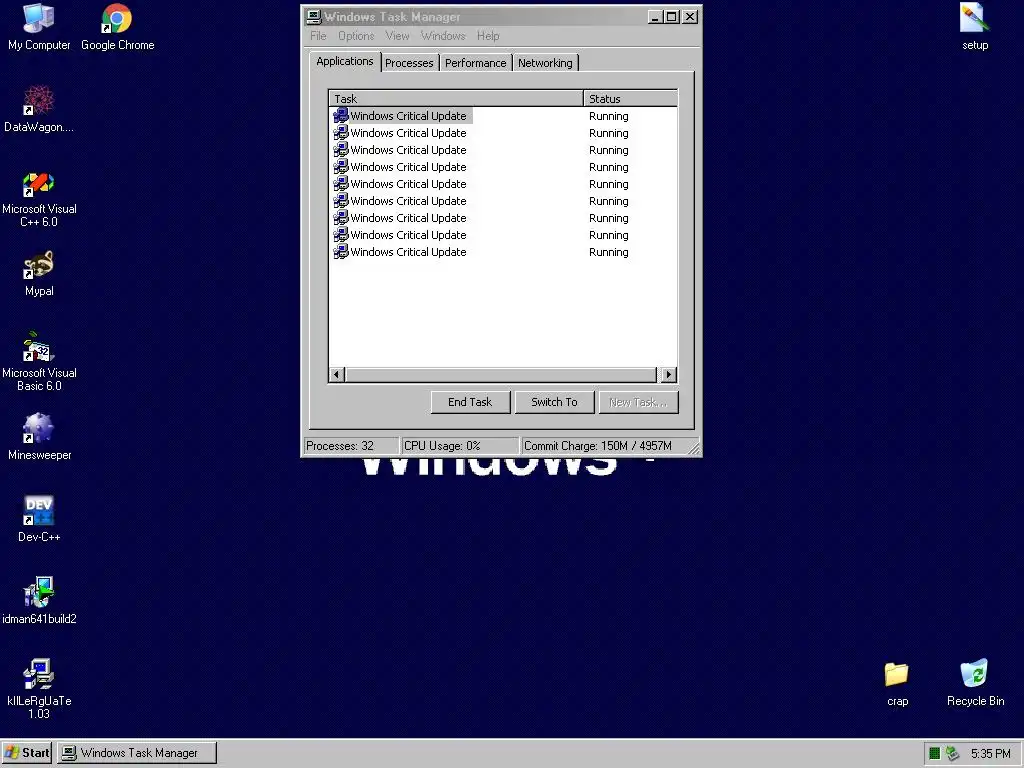Click the Task Manager title bar icon
1024x768 pixels.
click(314, 17)
